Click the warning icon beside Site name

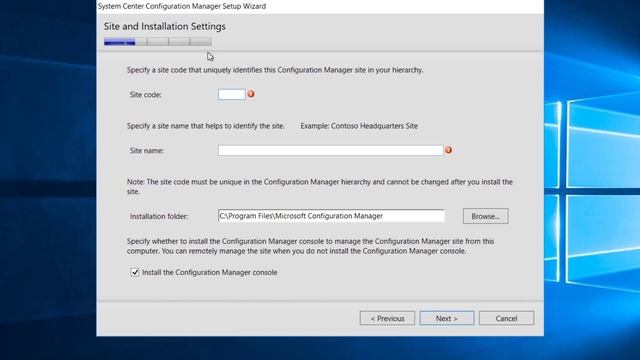[x=449, y=150]
